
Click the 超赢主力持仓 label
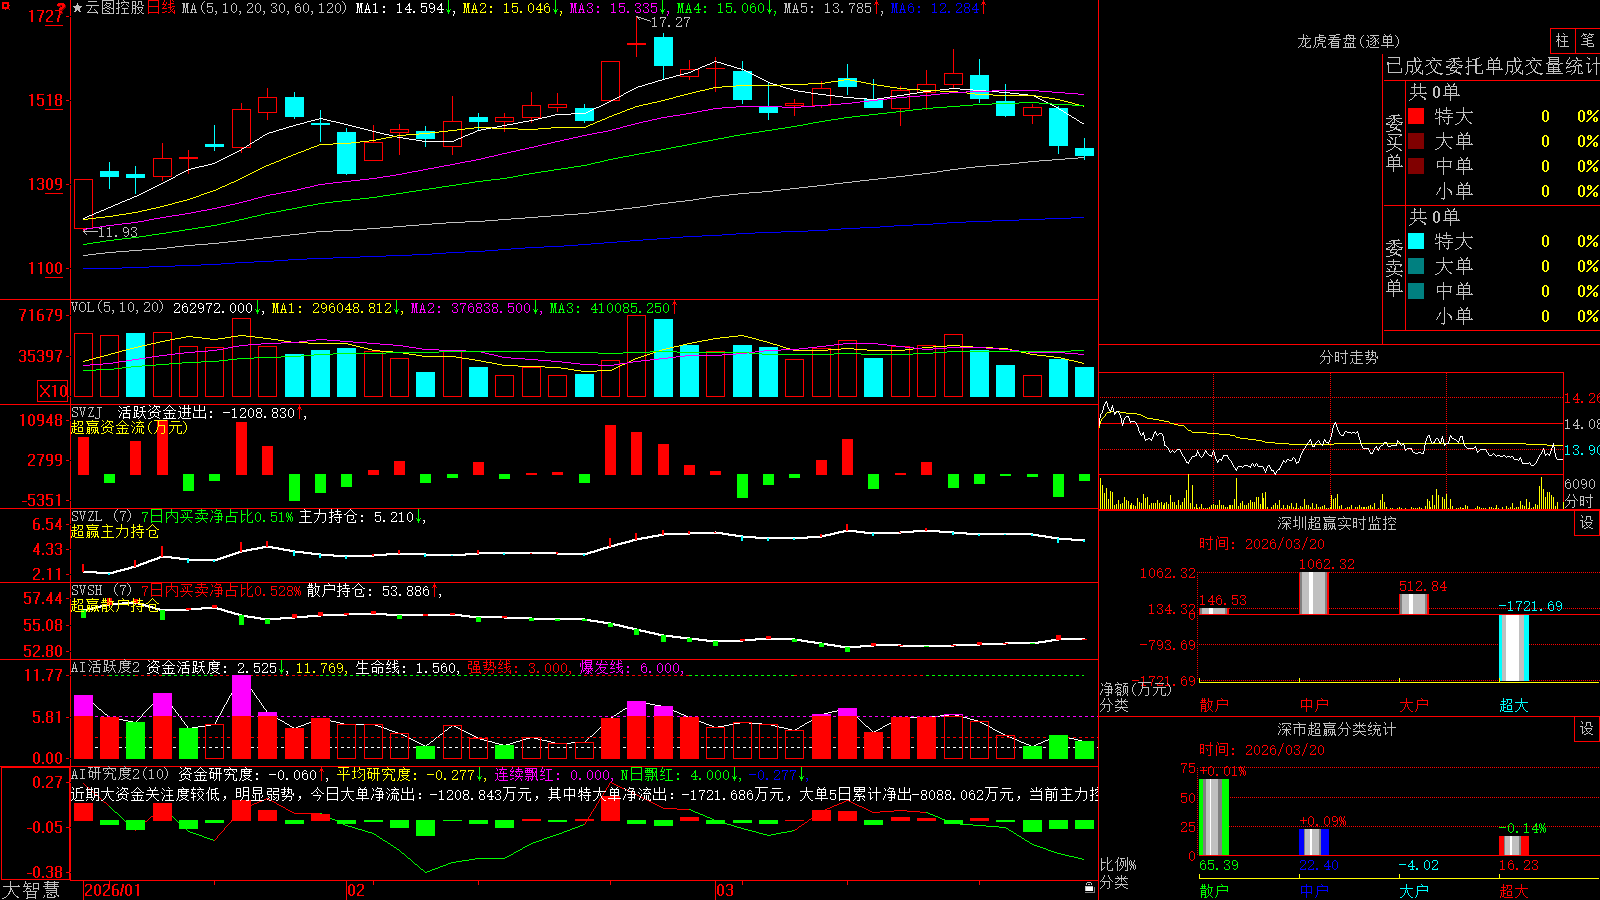[x=115, y=531]
